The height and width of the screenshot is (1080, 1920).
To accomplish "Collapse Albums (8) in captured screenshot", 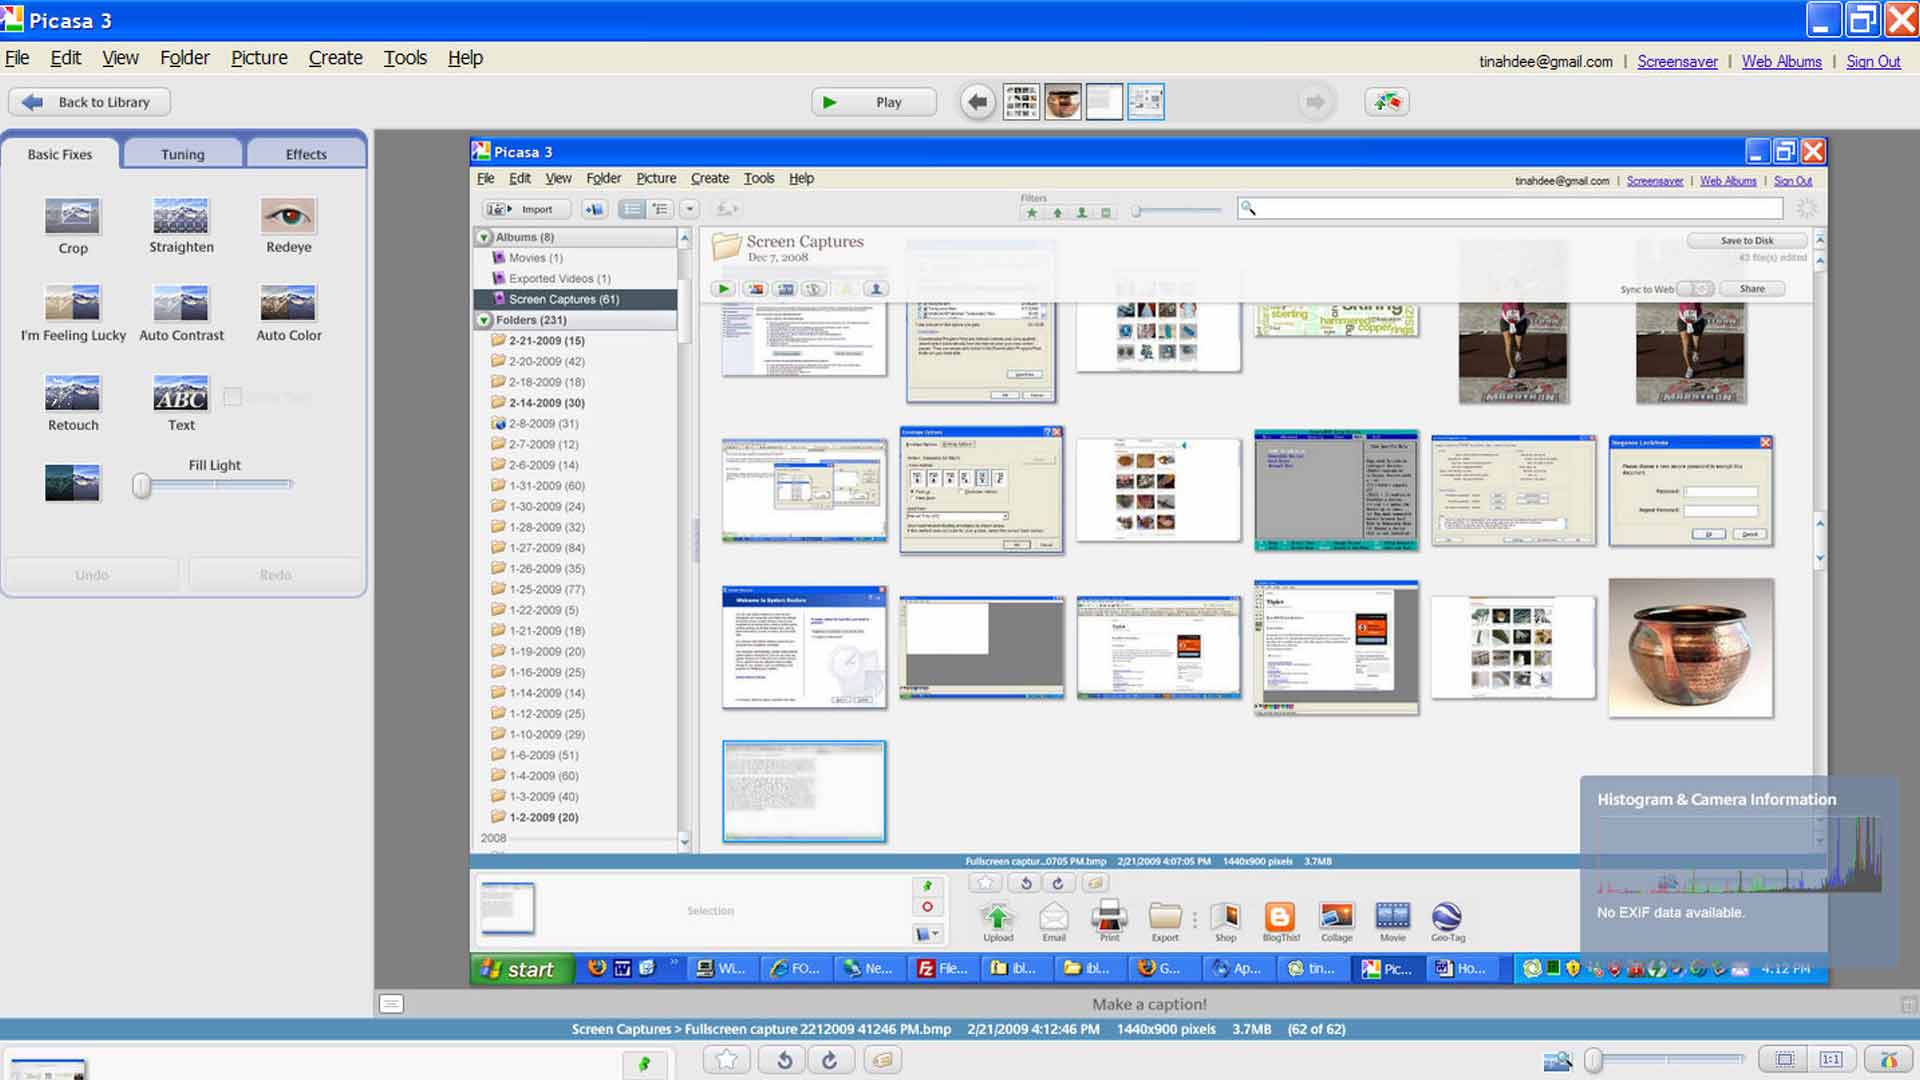I will tap(484, 238).
